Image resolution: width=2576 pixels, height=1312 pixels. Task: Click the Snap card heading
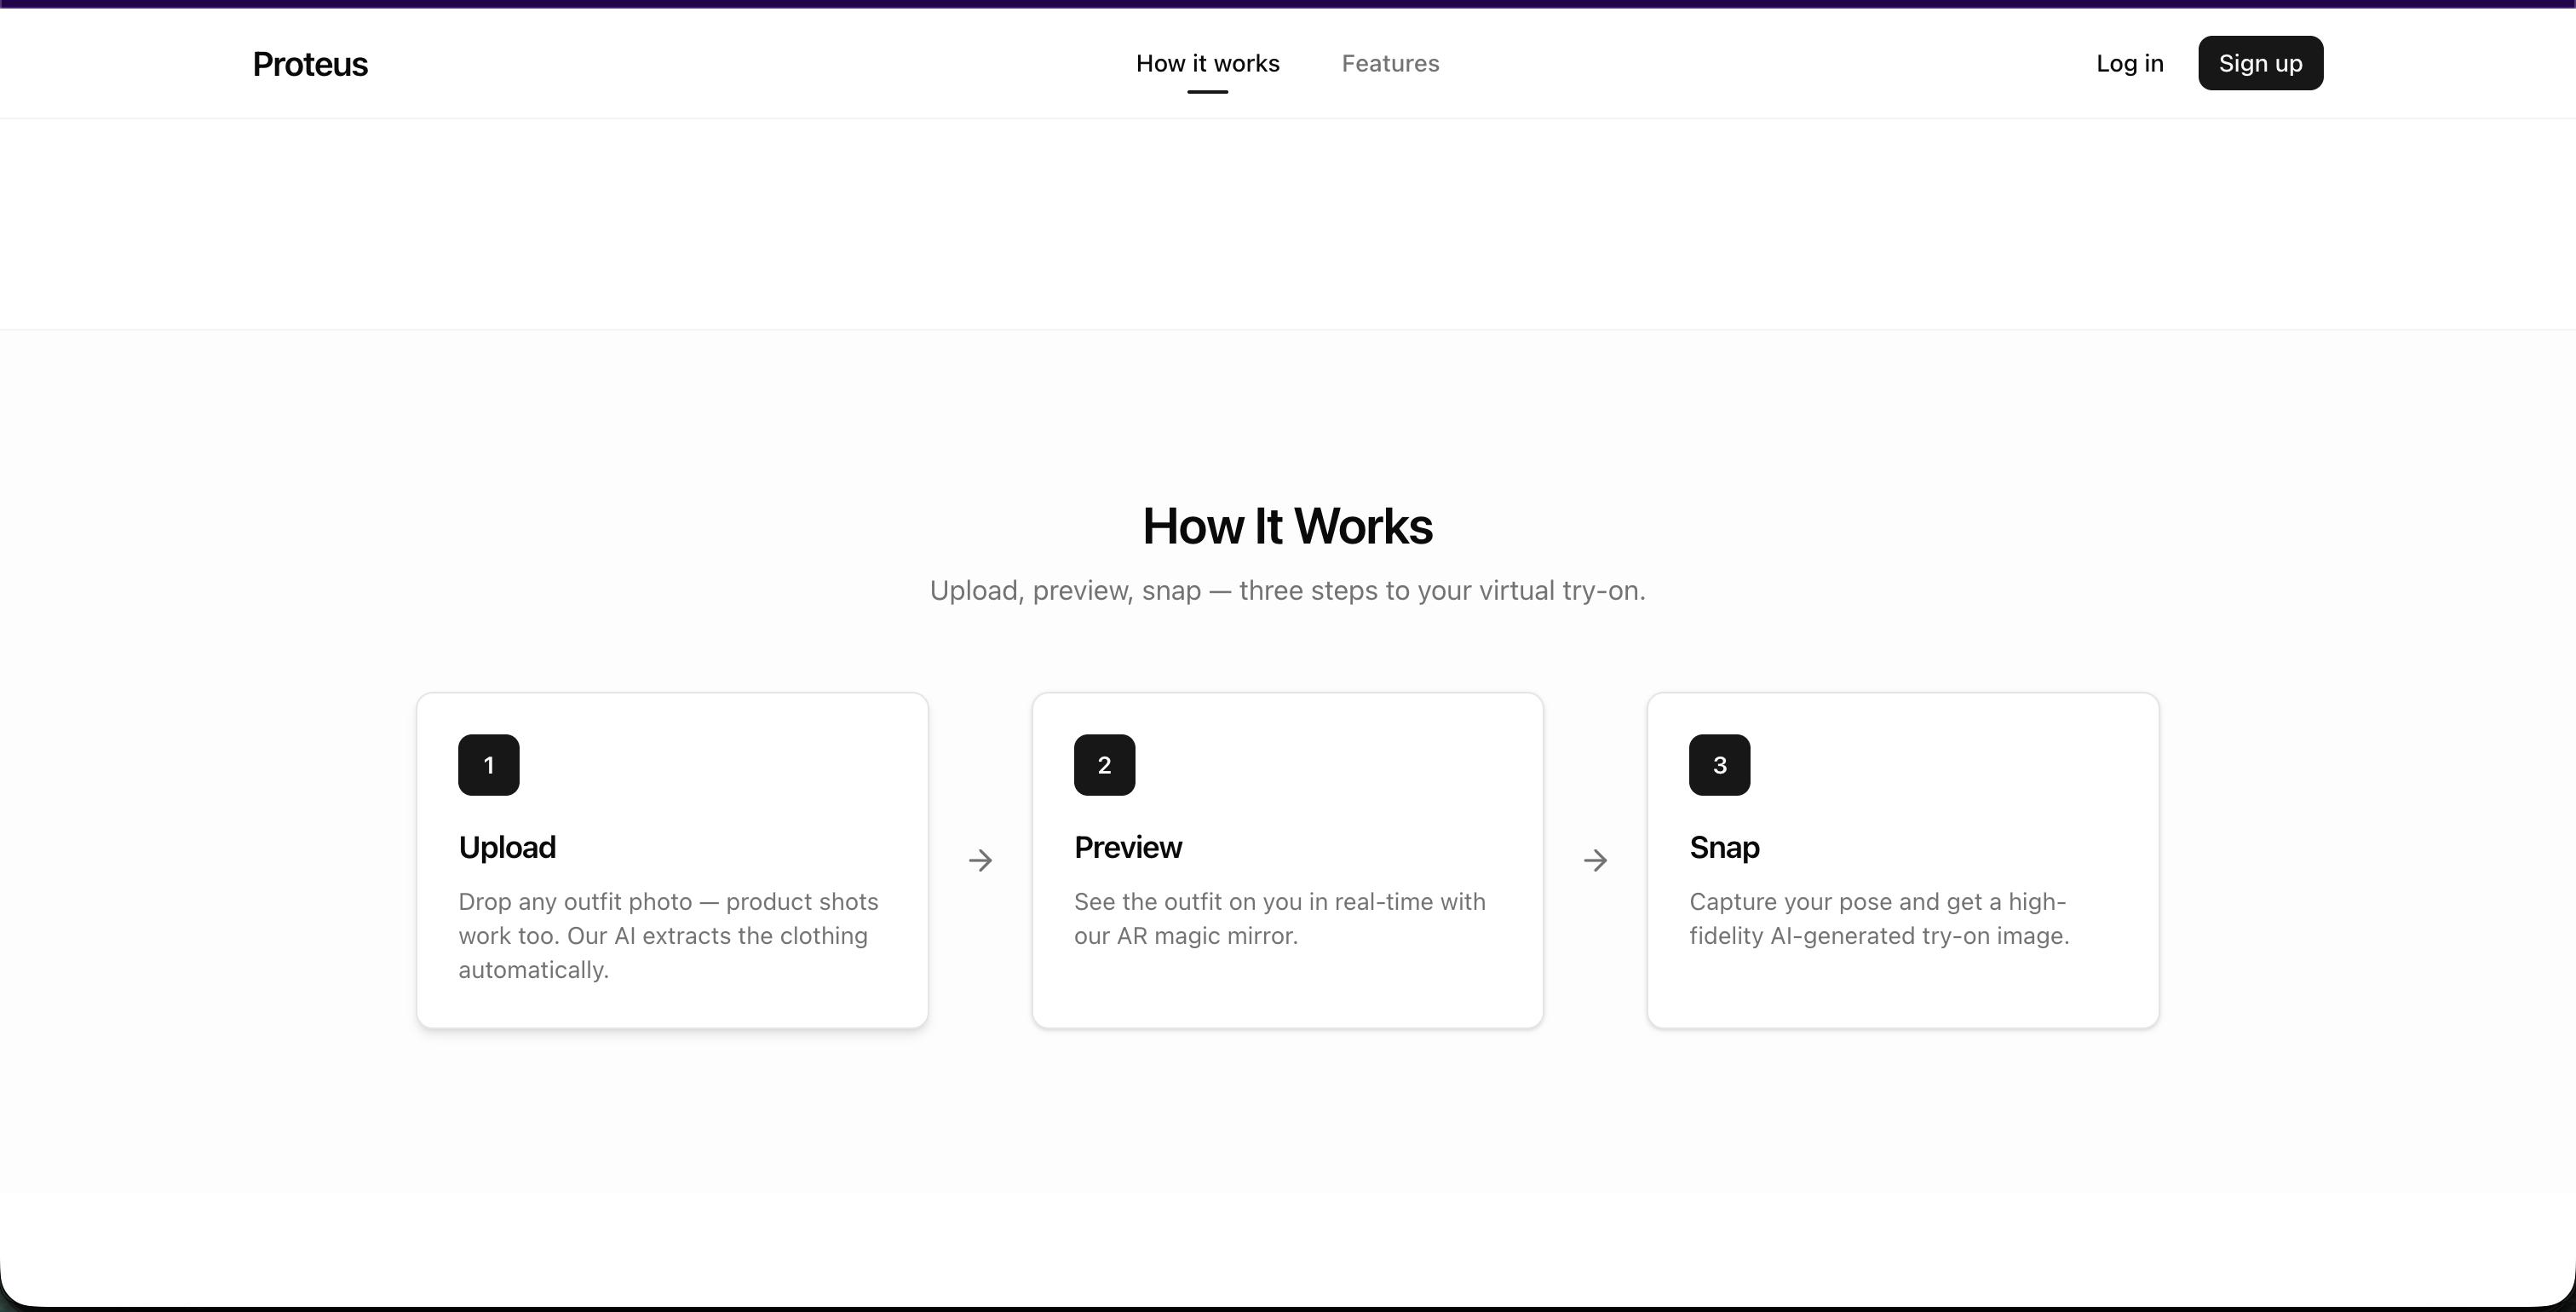(x=1724, y=847)
